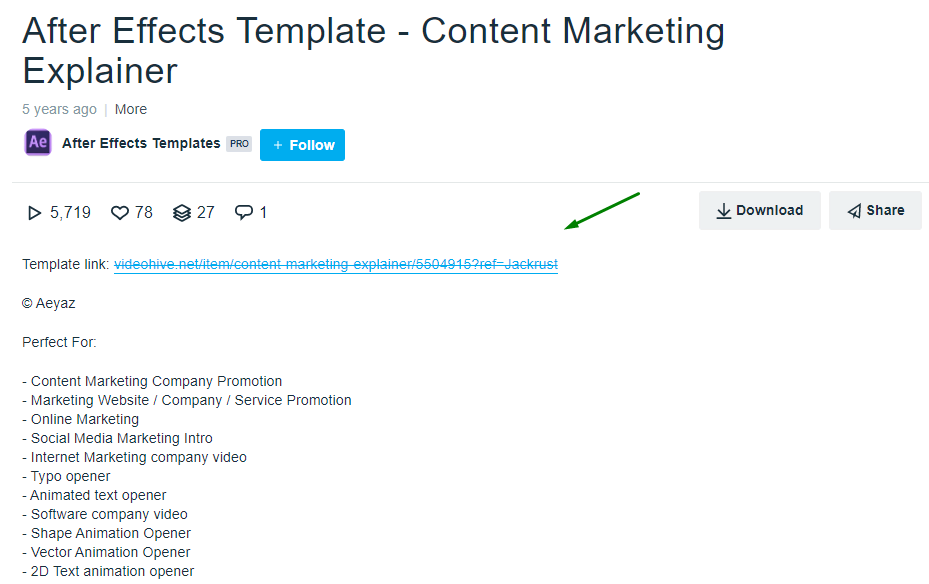Click the plus sign on Follow
929x584 pixels.
click(x=278, y=145)
